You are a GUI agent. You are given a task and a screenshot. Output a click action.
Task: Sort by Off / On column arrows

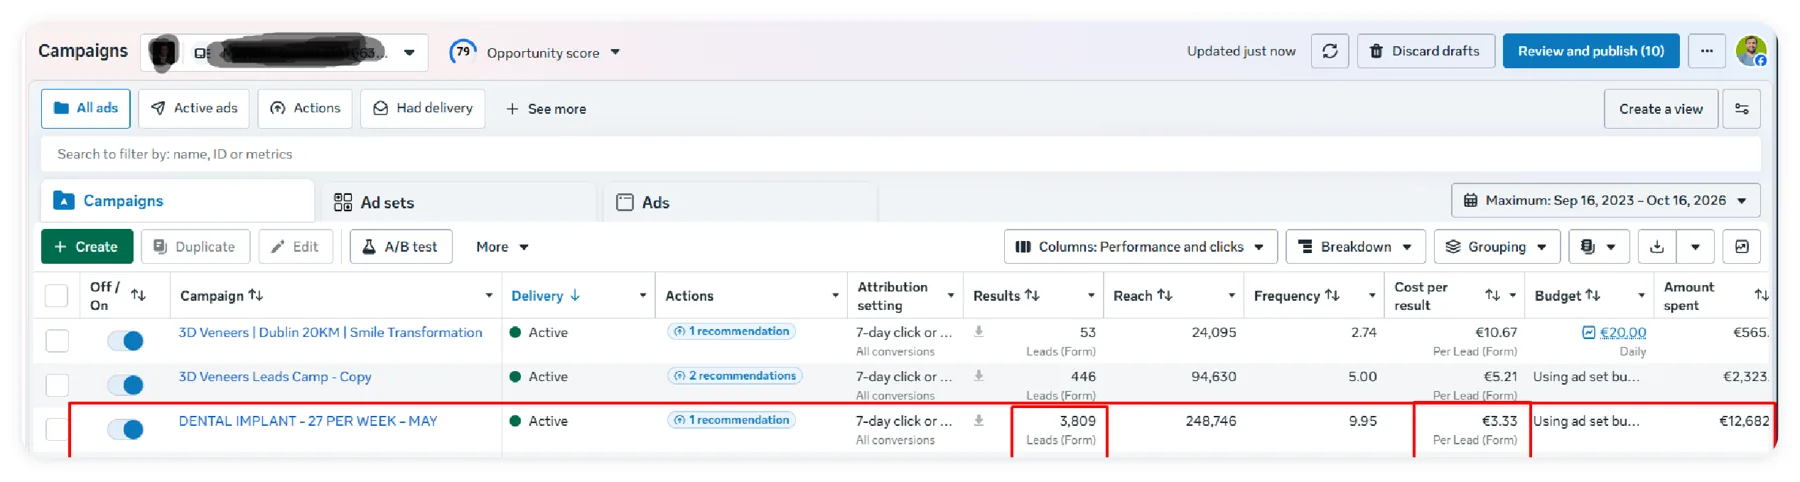pos(138,295)
